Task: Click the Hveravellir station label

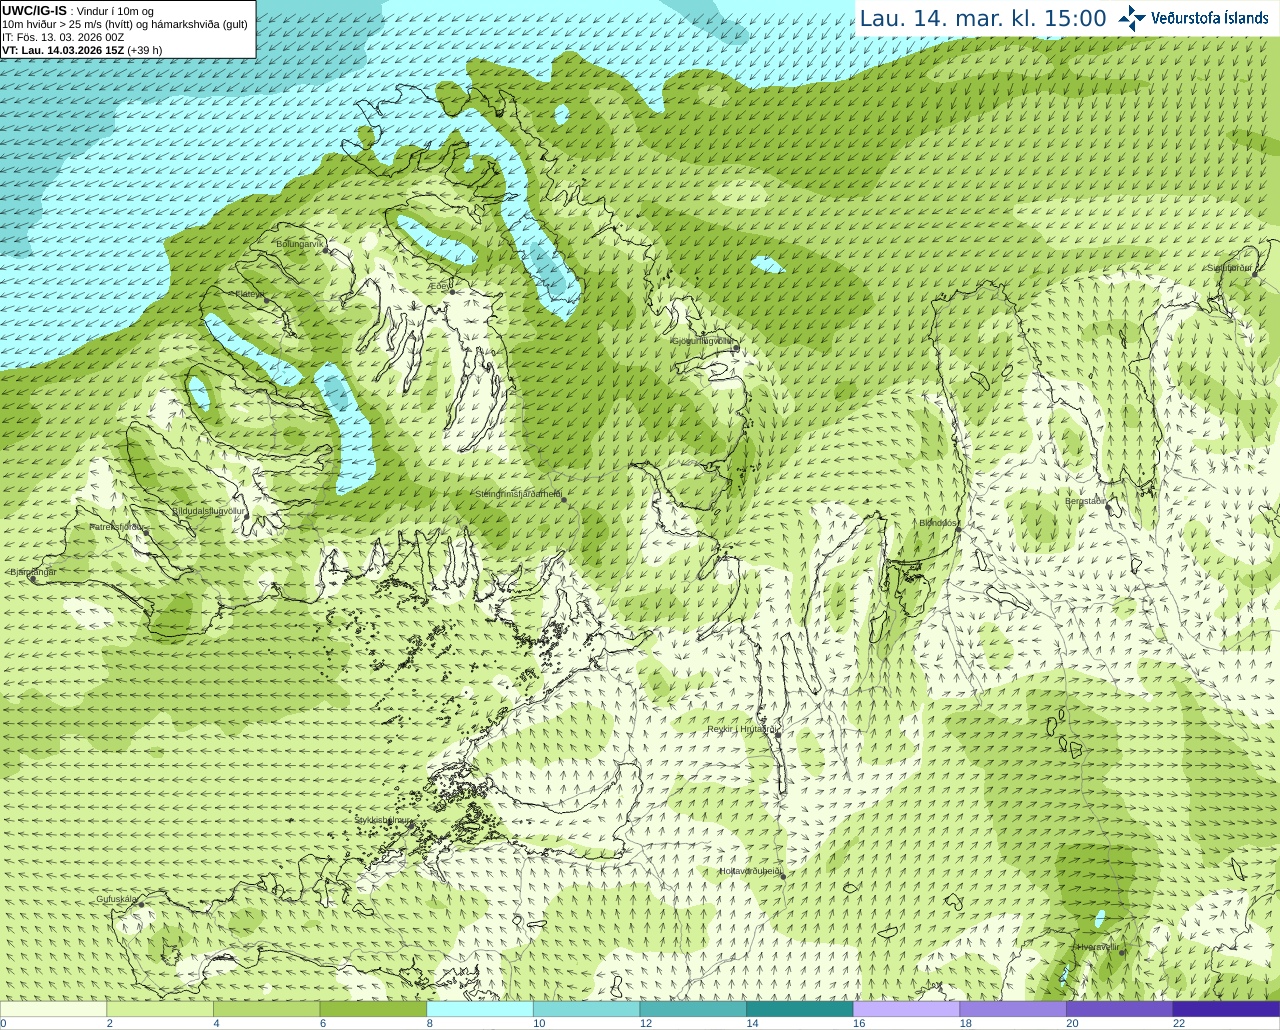Action: point(1097,947)
